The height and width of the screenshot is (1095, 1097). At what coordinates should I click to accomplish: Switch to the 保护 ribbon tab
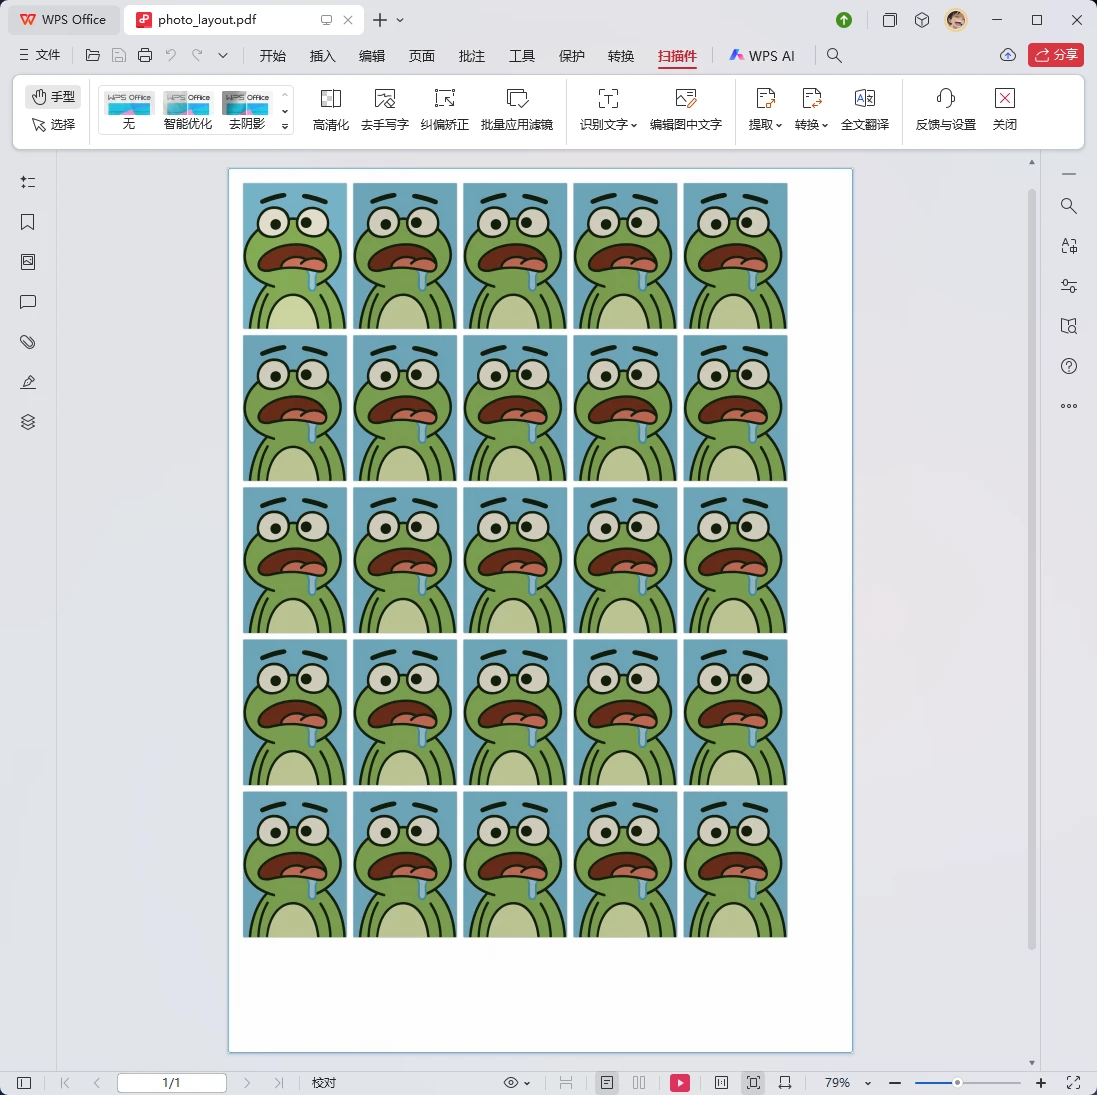coord(572,56)
